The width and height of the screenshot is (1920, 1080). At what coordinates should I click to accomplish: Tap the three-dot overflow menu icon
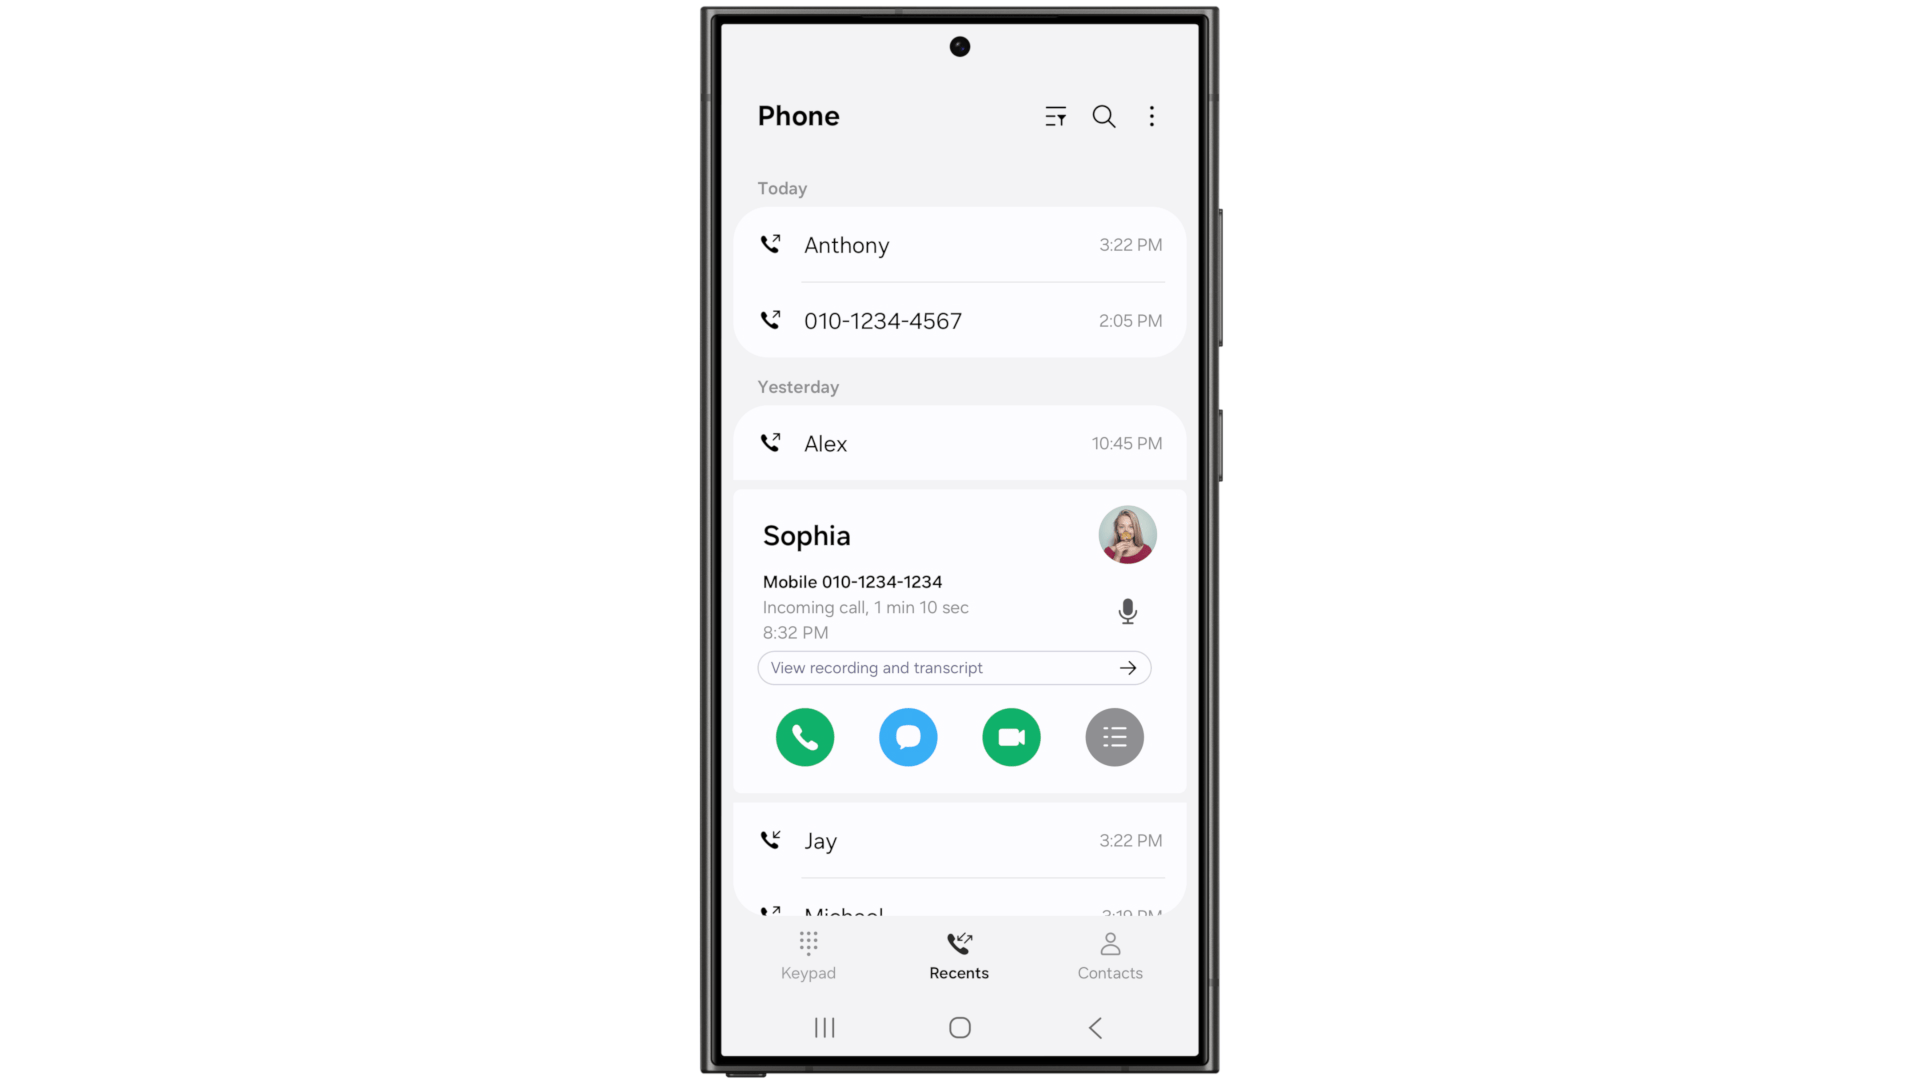click(1151, 116)
